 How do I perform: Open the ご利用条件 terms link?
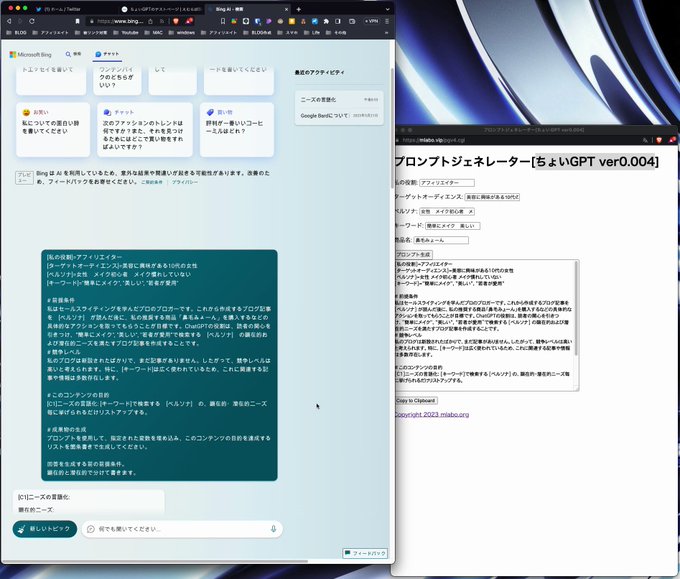tap(152, 182)
